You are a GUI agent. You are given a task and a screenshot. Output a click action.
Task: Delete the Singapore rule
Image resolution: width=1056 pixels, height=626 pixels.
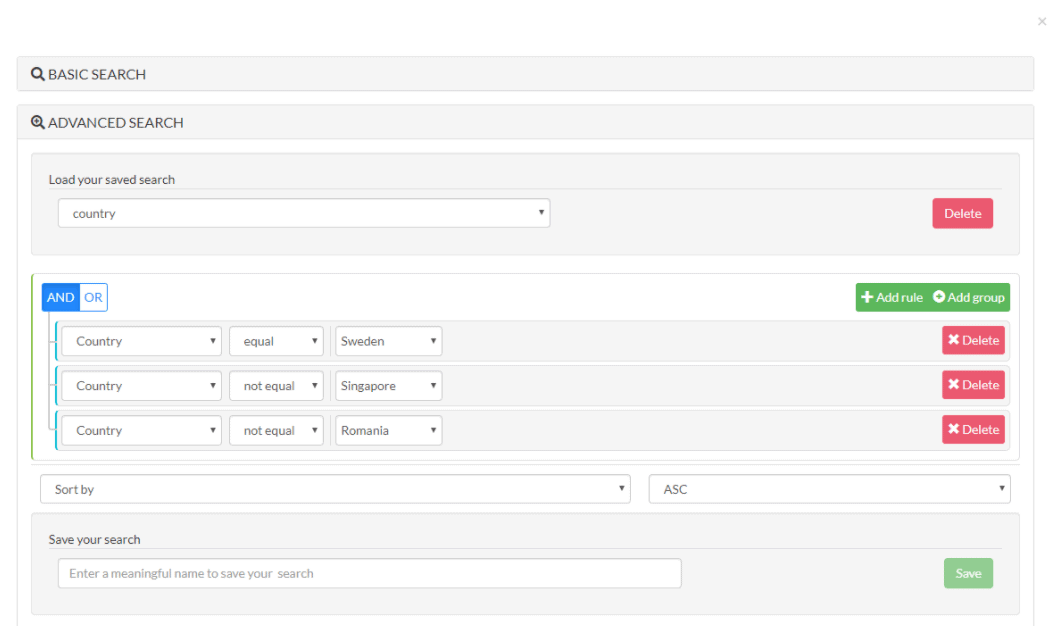click(973, 385)
